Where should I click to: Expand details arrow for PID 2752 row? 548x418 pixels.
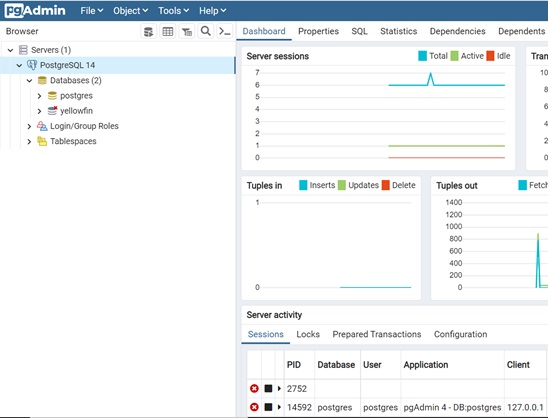pos(279,388)
